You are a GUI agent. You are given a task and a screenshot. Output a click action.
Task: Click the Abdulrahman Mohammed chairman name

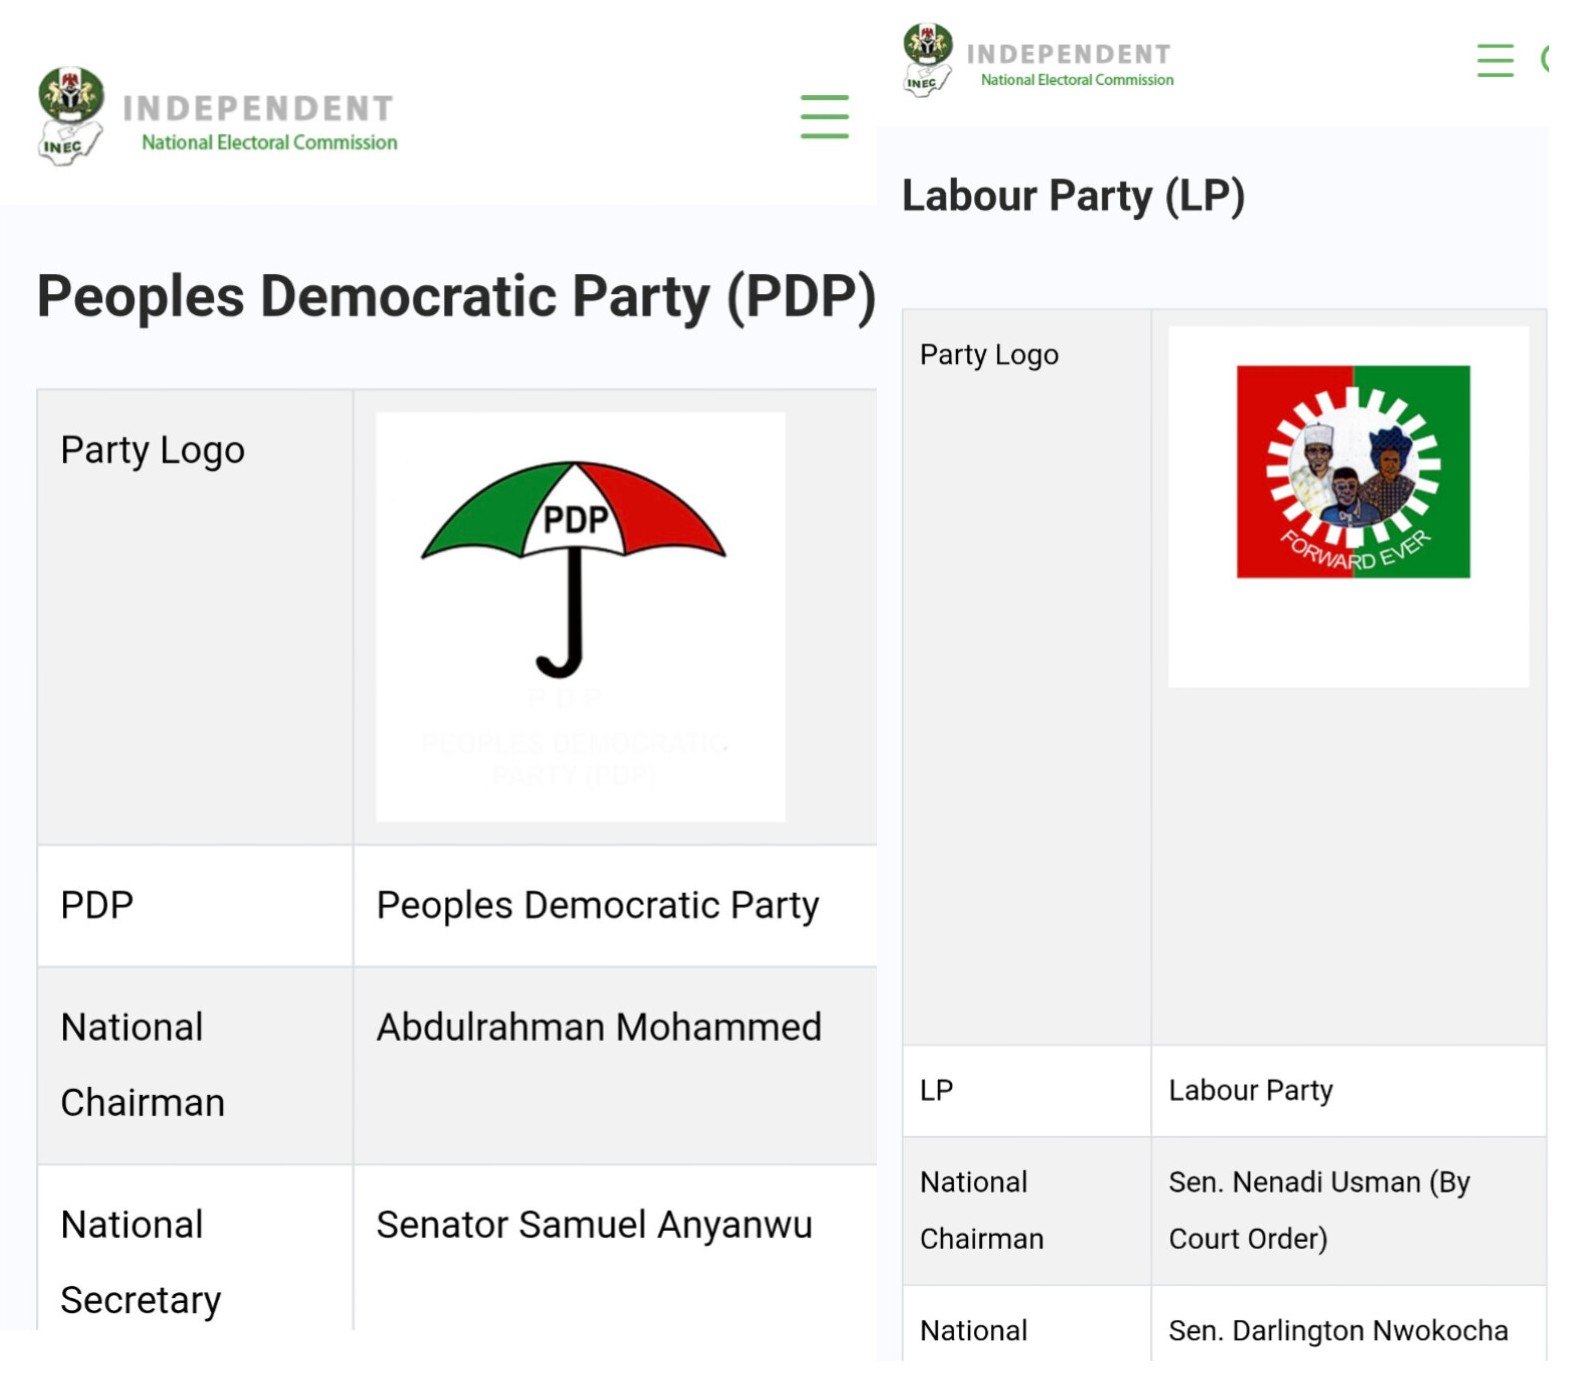598,1027
